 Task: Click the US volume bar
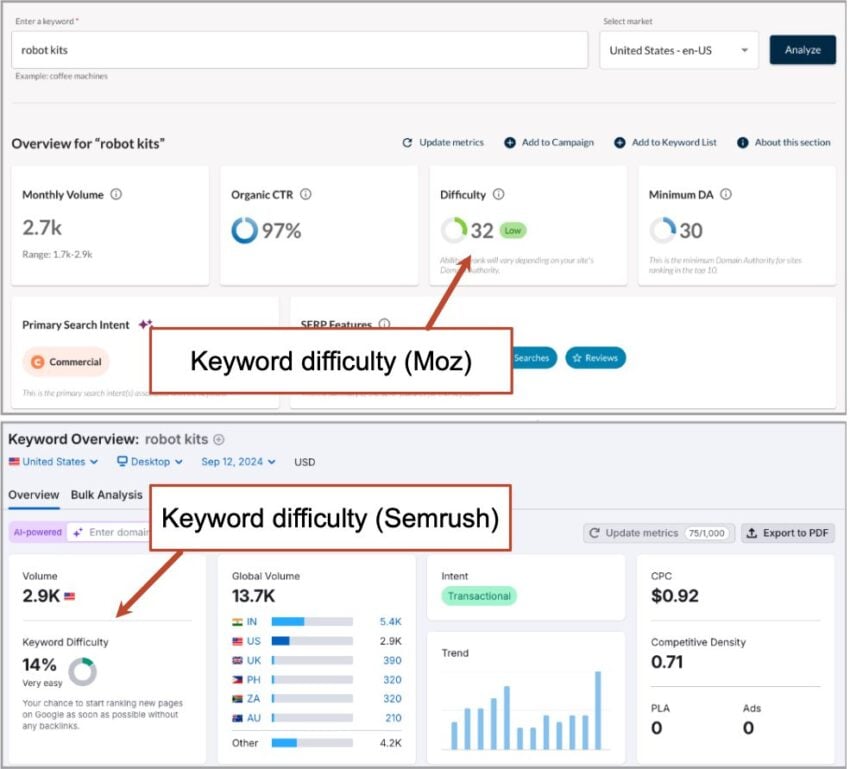312,642
